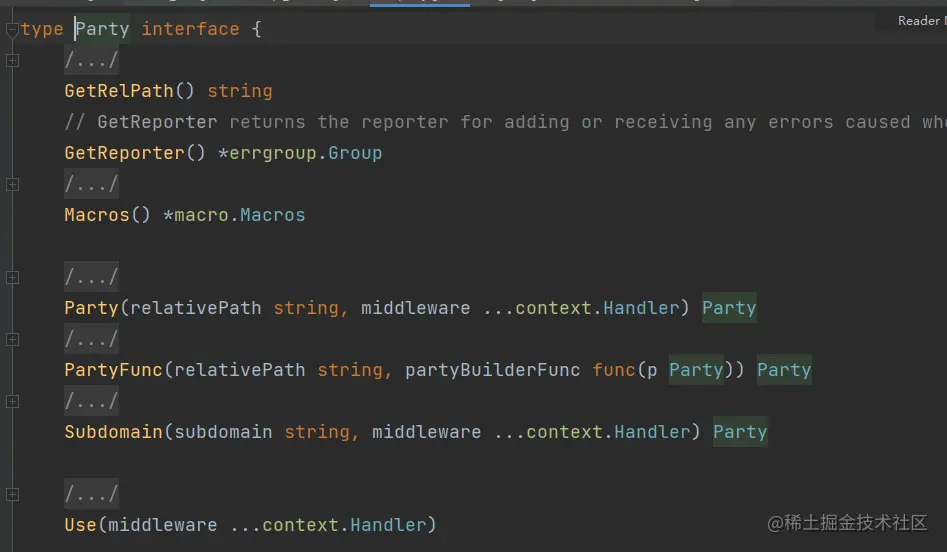Expand gutter plus icon above PartyFunc line
This screenshot has height=552, width=947.
(x=12, y=339)
